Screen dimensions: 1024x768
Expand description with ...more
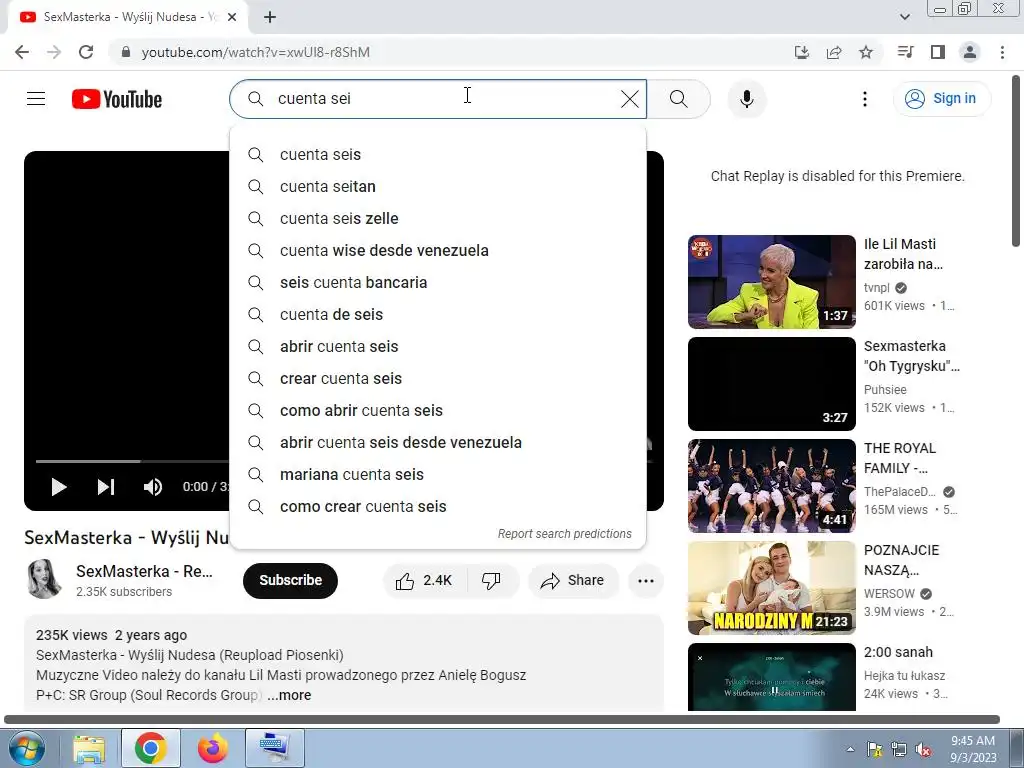[289, 695]
